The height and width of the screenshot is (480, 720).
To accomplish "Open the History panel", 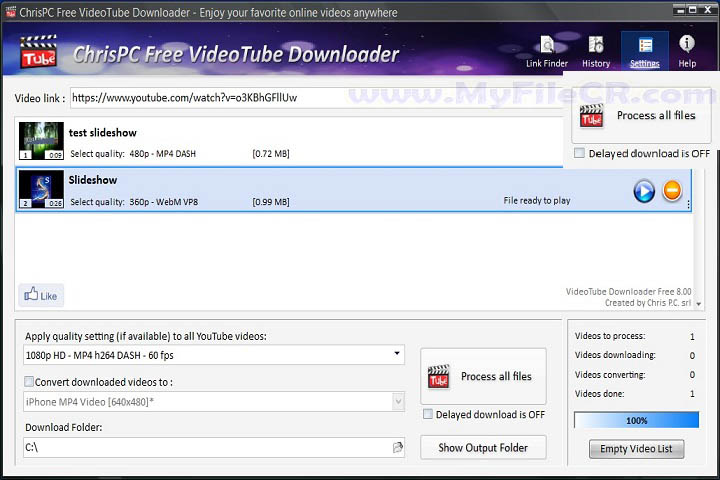I will point(596,52).
